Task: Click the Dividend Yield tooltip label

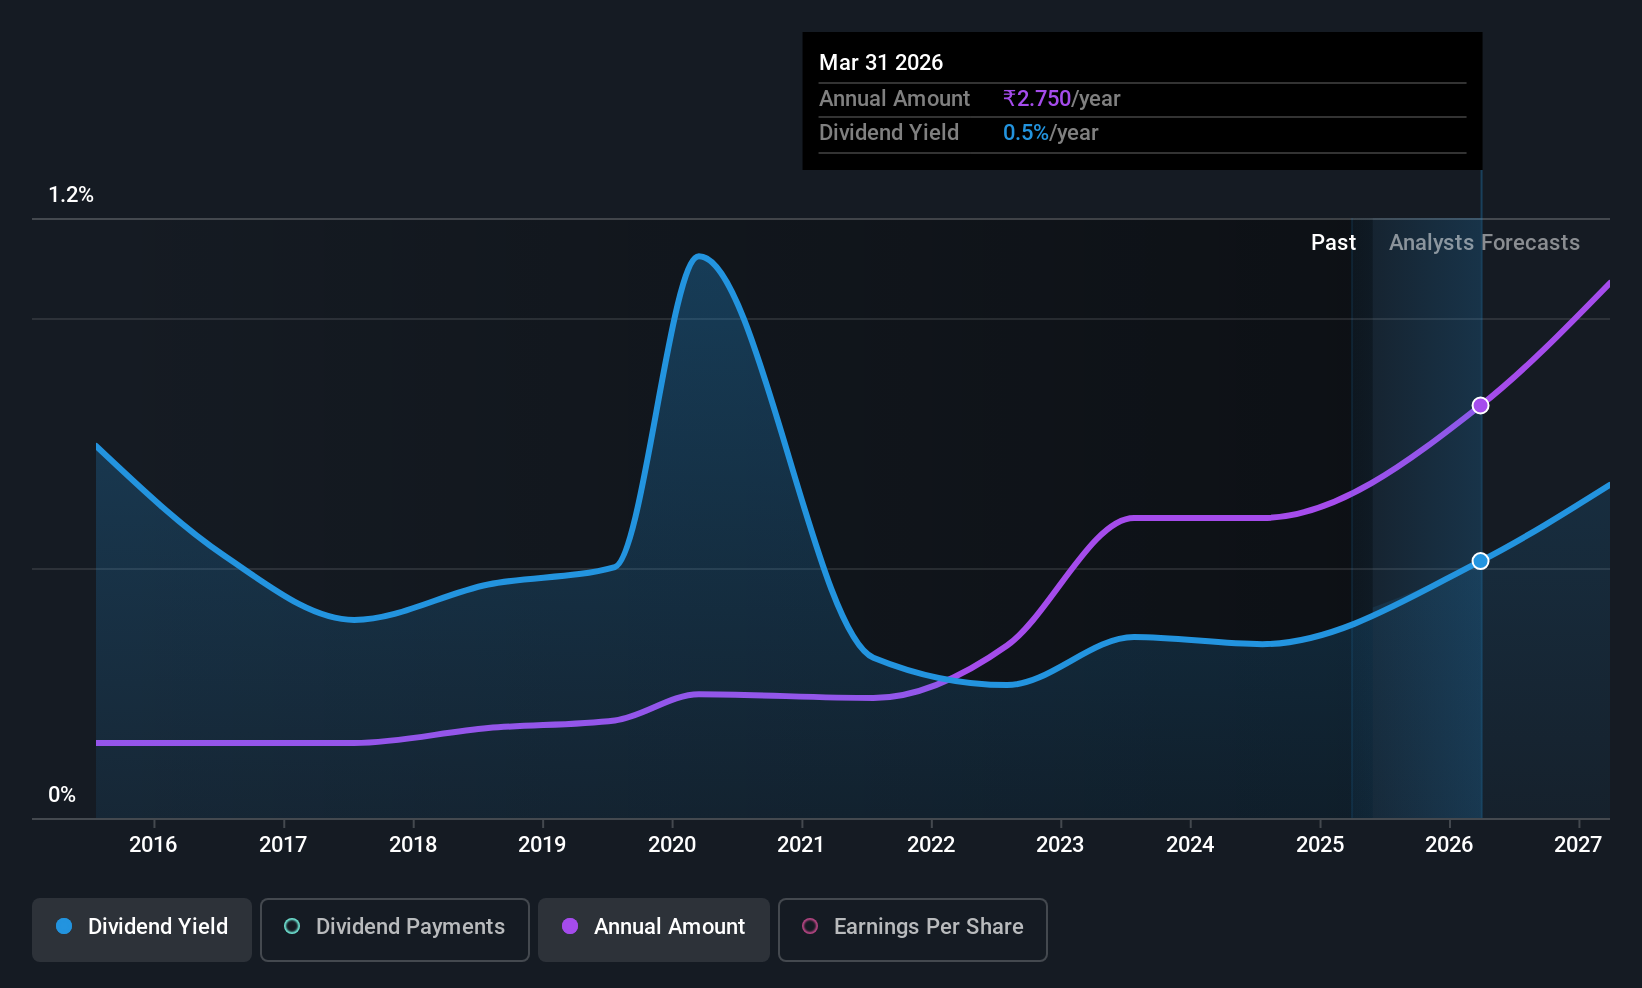Action: (x=889, y=133)
